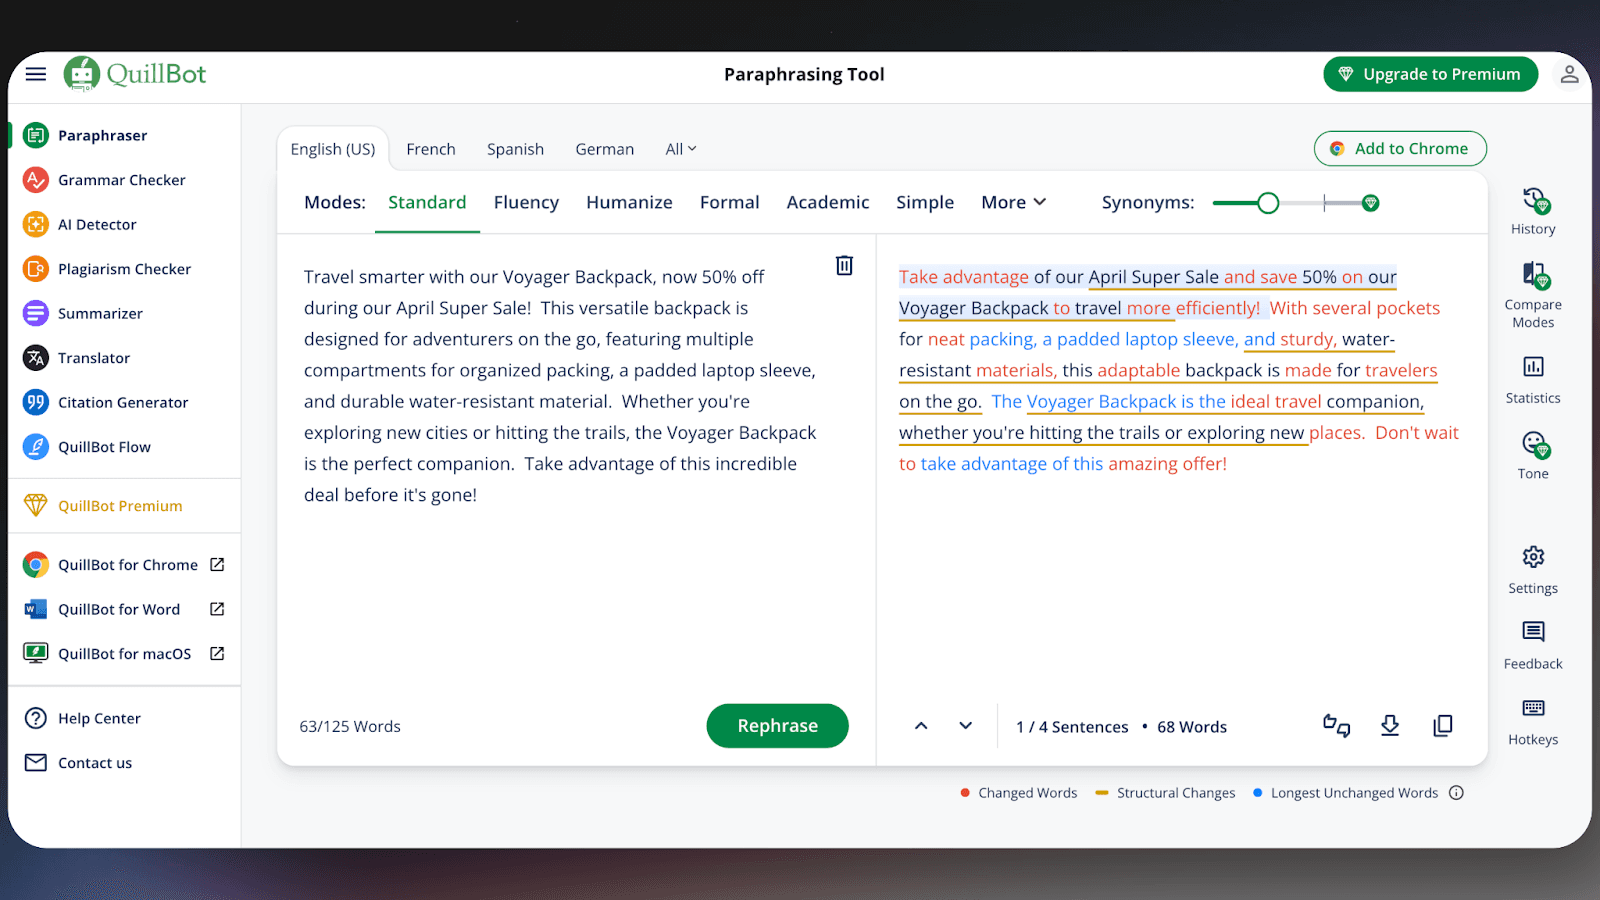The image size is (1600, 900).
Task: Open QuillBot for macOS link
Action: point(124,654)
